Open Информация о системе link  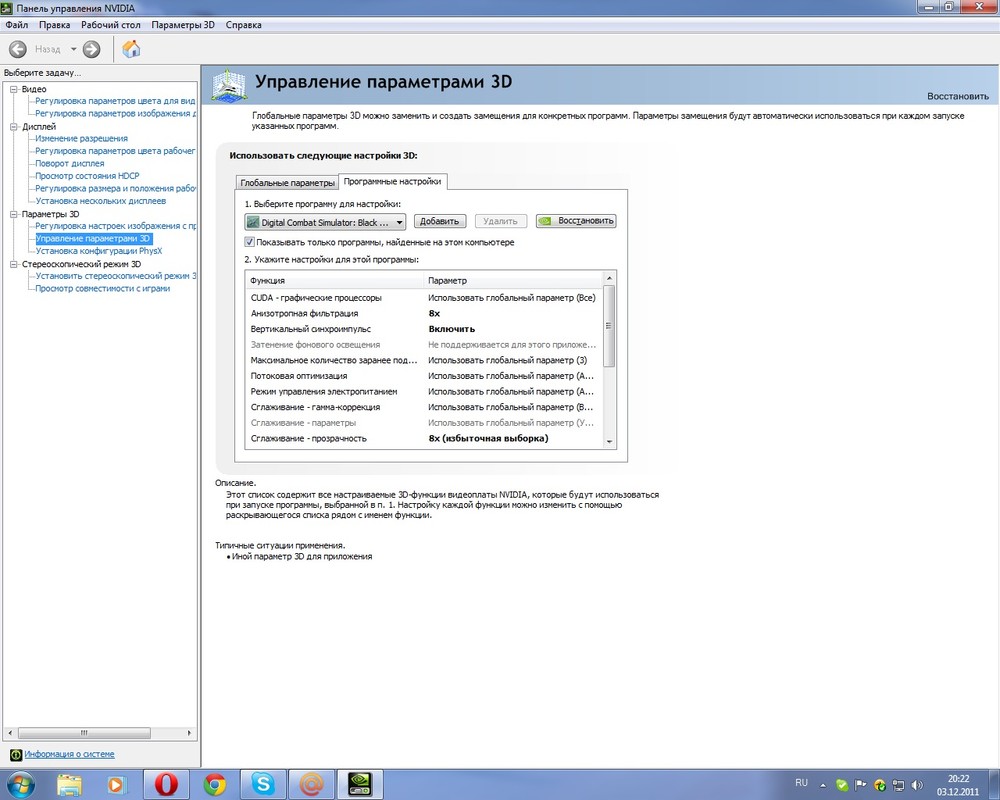point(70,754)
